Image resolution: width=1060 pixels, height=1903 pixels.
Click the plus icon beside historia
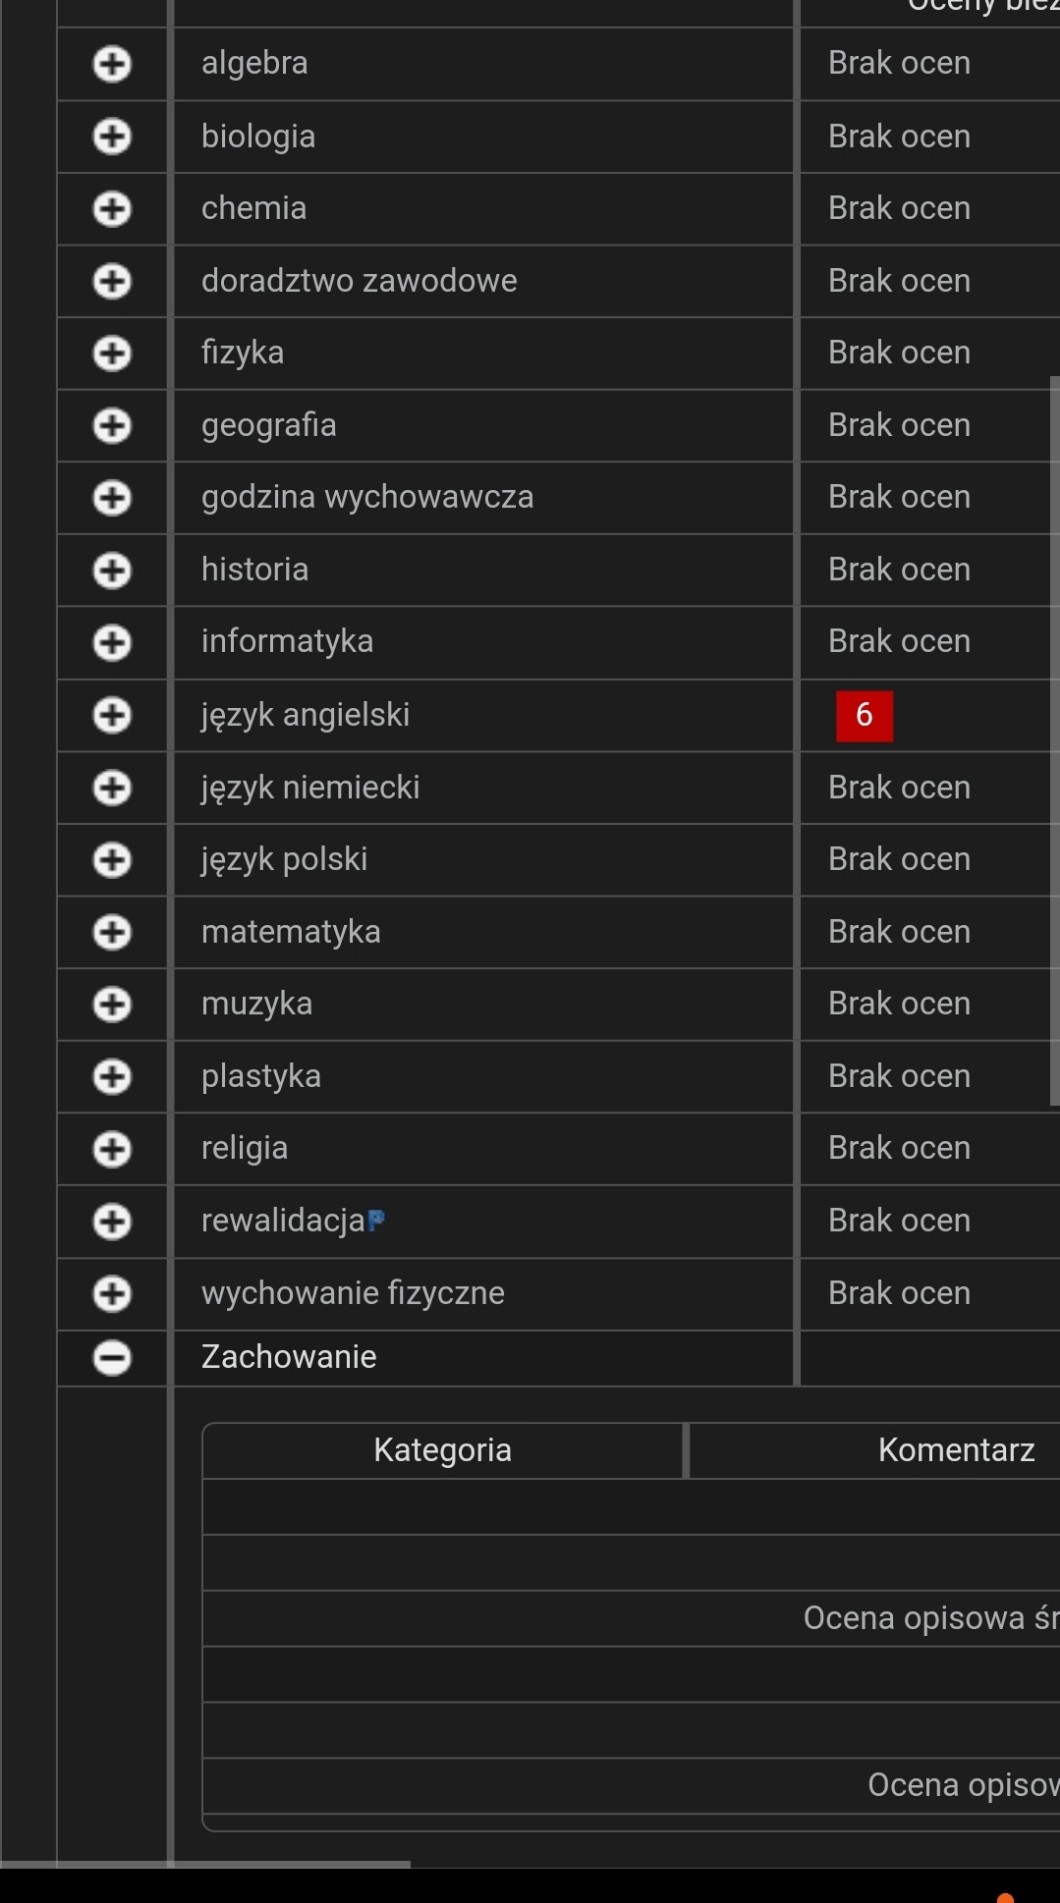(112, 570)
